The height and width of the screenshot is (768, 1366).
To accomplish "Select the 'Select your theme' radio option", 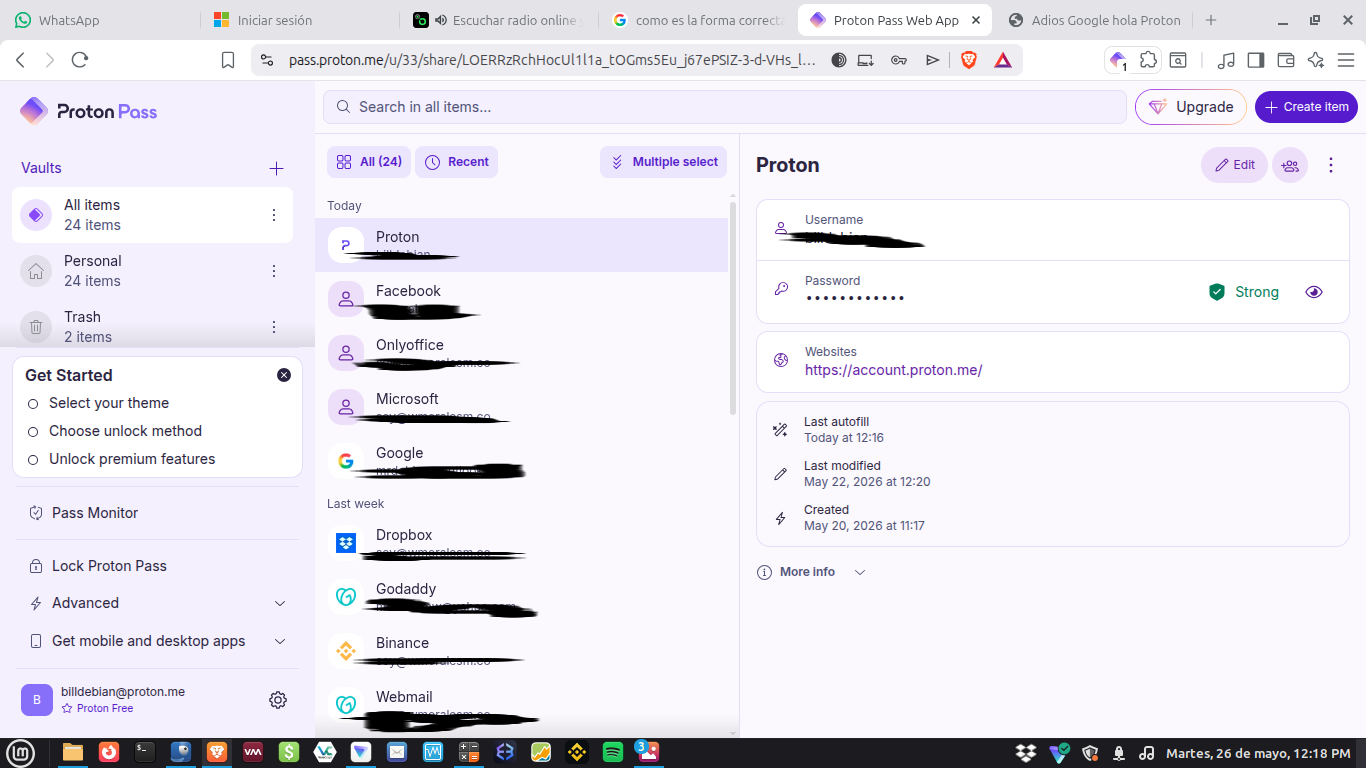I will click(x=33, y=404).
